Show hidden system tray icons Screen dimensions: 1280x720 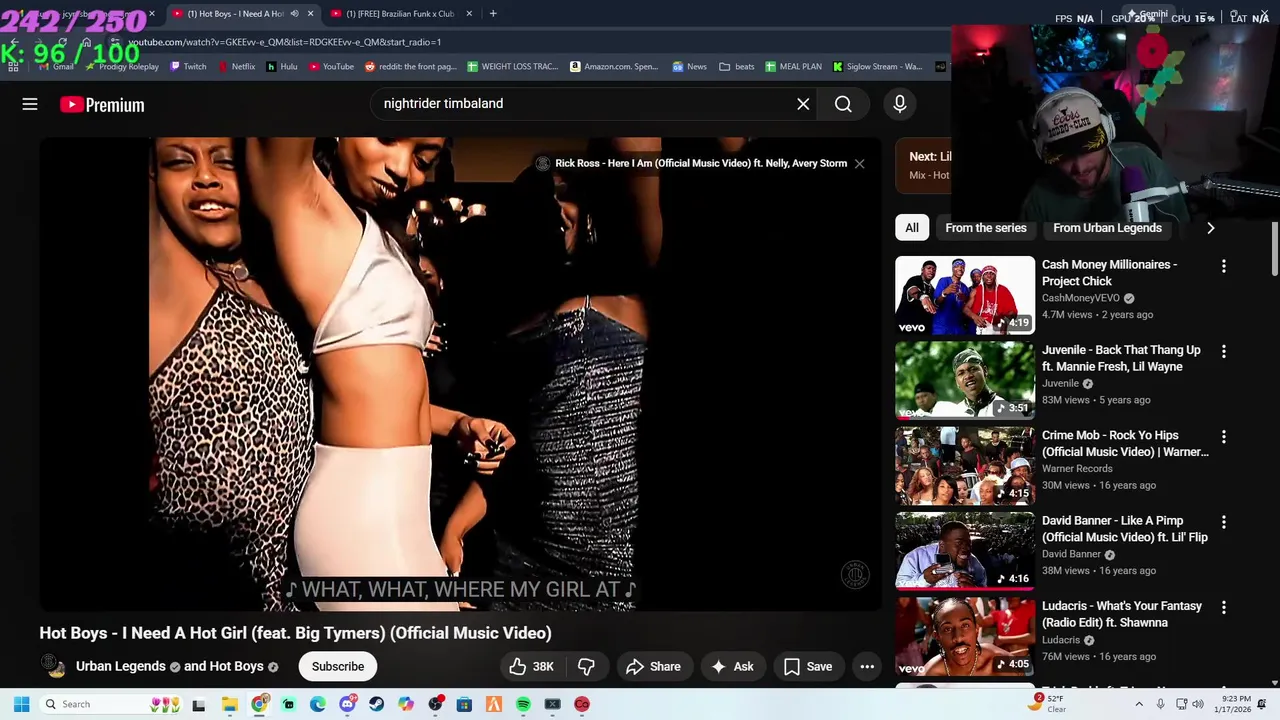(x=1138, y=704)
